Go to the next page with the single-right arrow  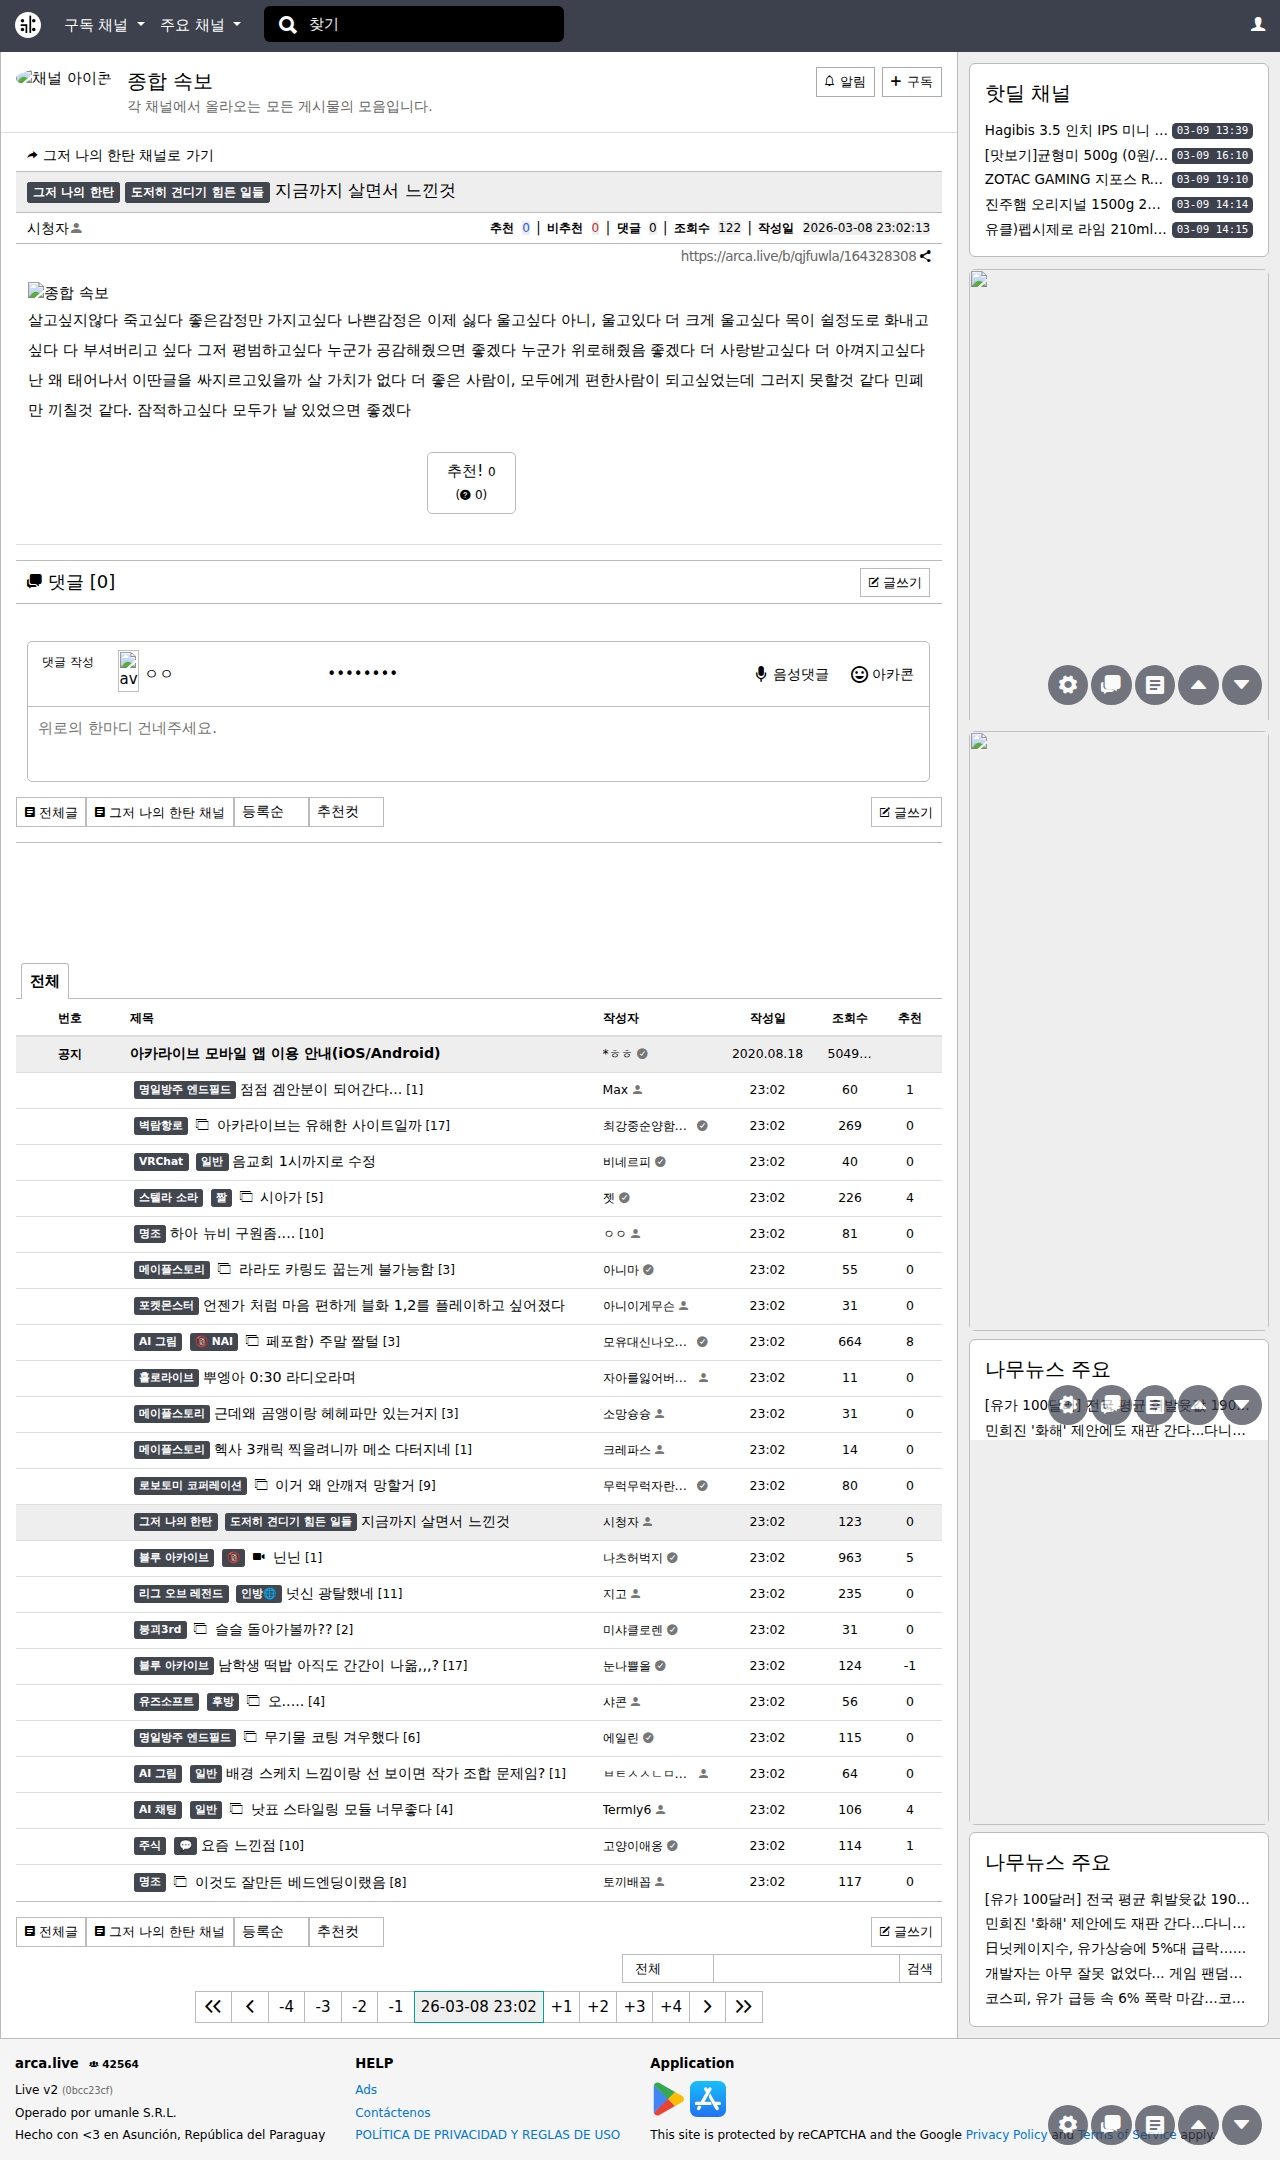point(708,2006)
